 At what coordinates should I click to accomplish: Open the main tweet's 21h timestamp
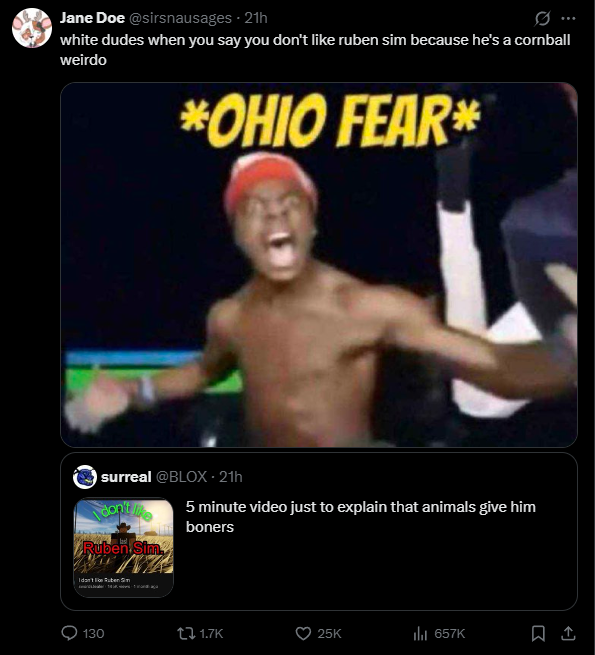pyautogui.click(x=256, y=18)
